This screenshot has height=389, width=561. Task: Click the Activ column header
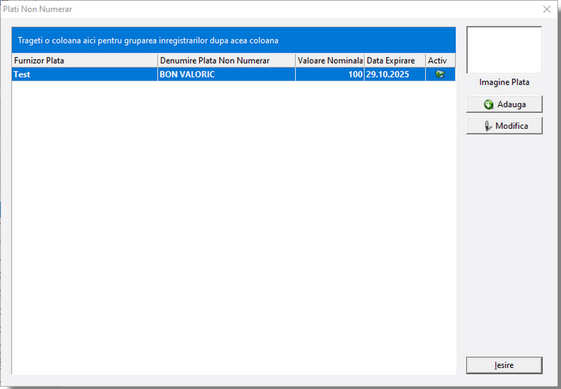tap(440, 60)
